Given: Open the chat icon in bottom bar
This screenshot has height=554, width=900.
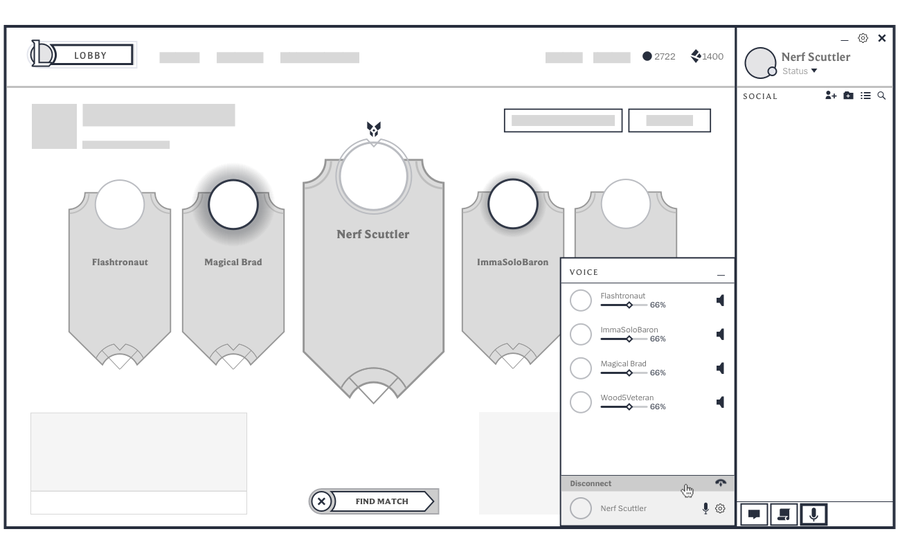Looking at the screenshot, I should [754, 514].
